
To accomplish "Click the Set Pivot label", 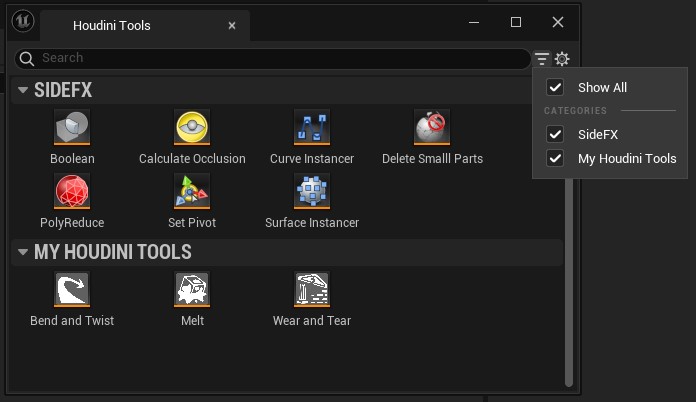I will [x=192, y=223].
